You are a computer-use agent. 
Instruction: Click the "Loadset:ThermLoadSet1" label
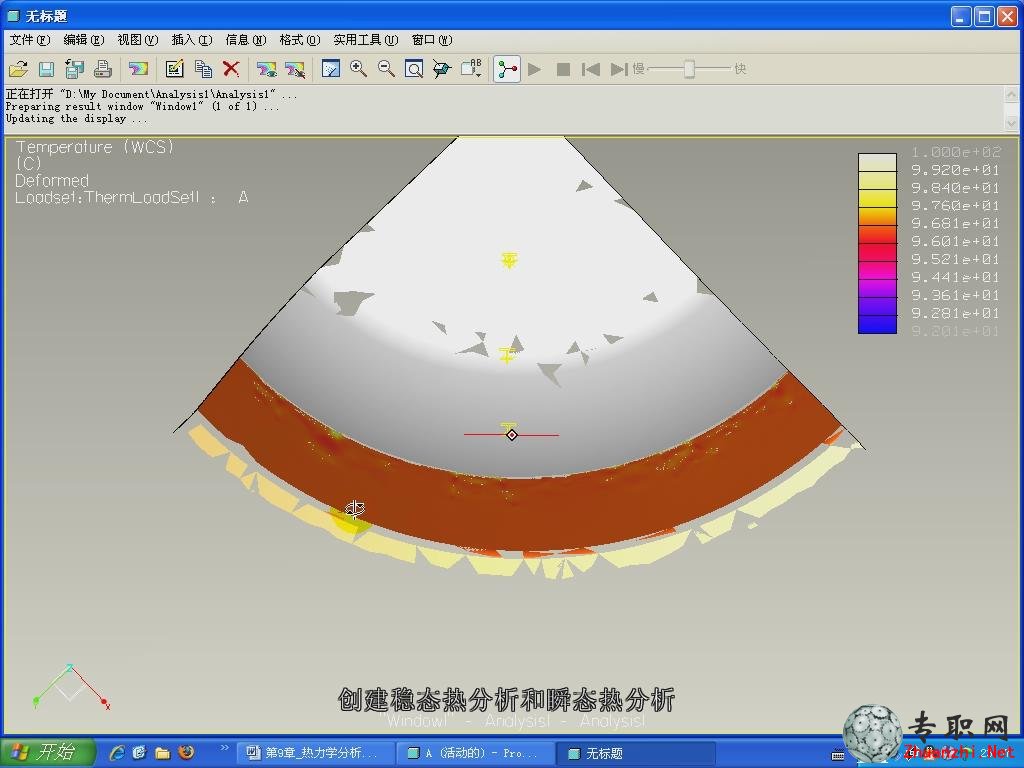coord(106,197)
